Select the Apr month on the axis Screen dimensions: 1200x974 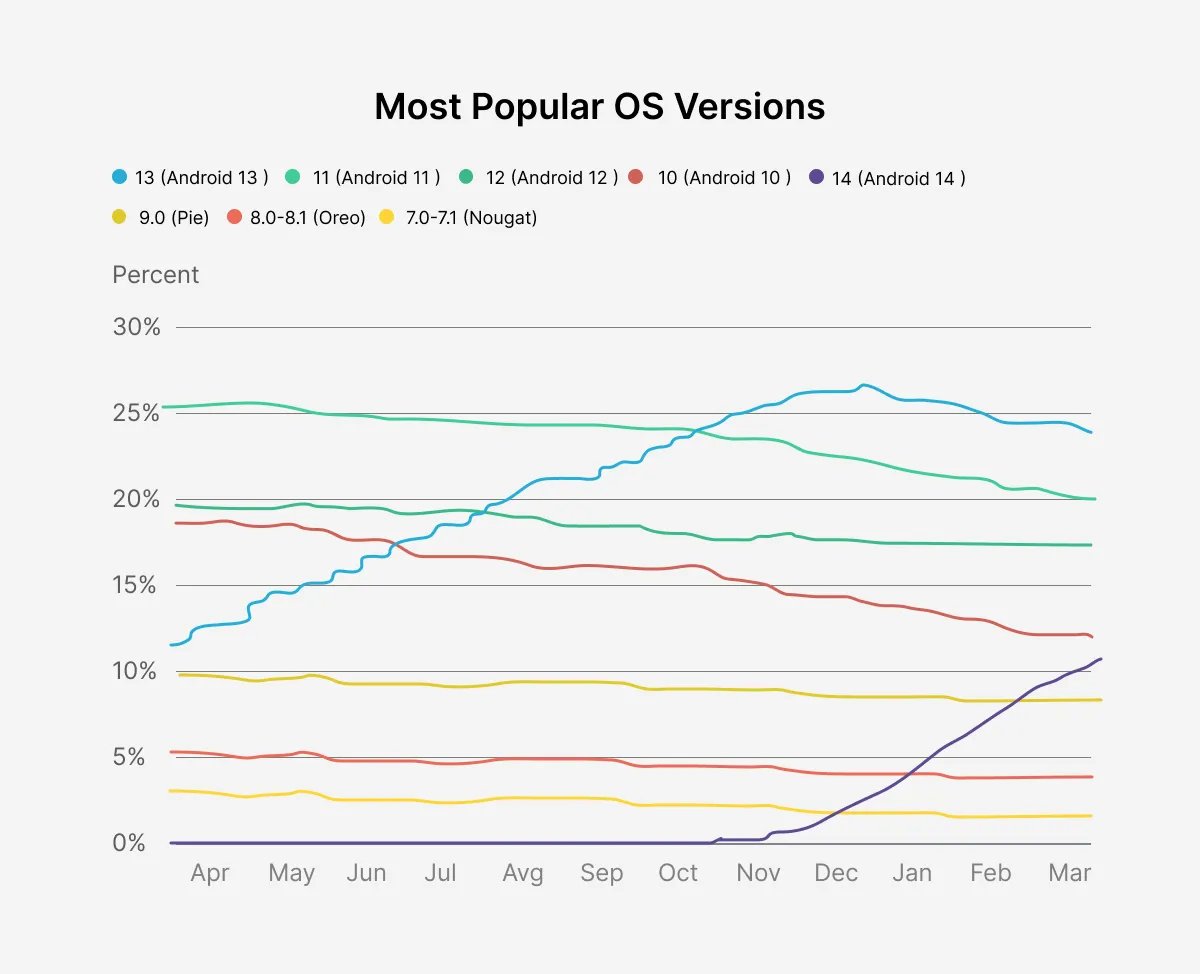[x=210, y=873]
